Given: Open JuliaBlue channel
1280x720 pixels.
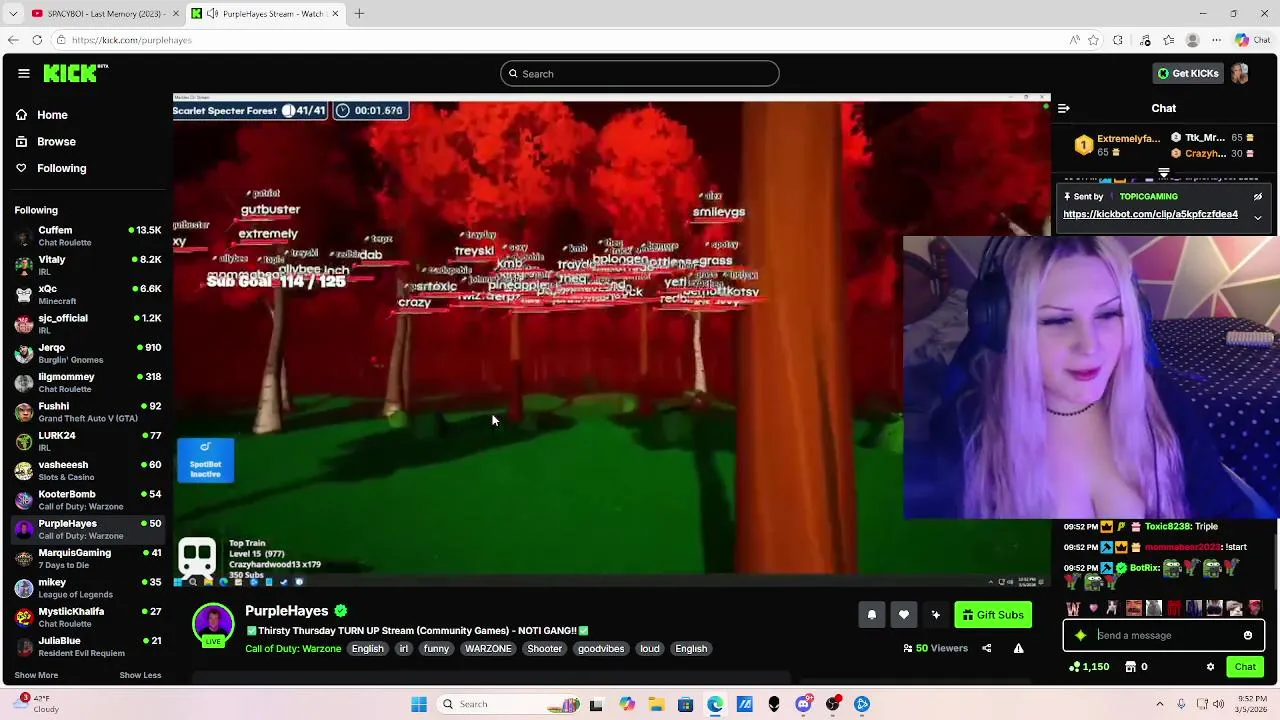Looking at the screenshot, I should [88, 646].
